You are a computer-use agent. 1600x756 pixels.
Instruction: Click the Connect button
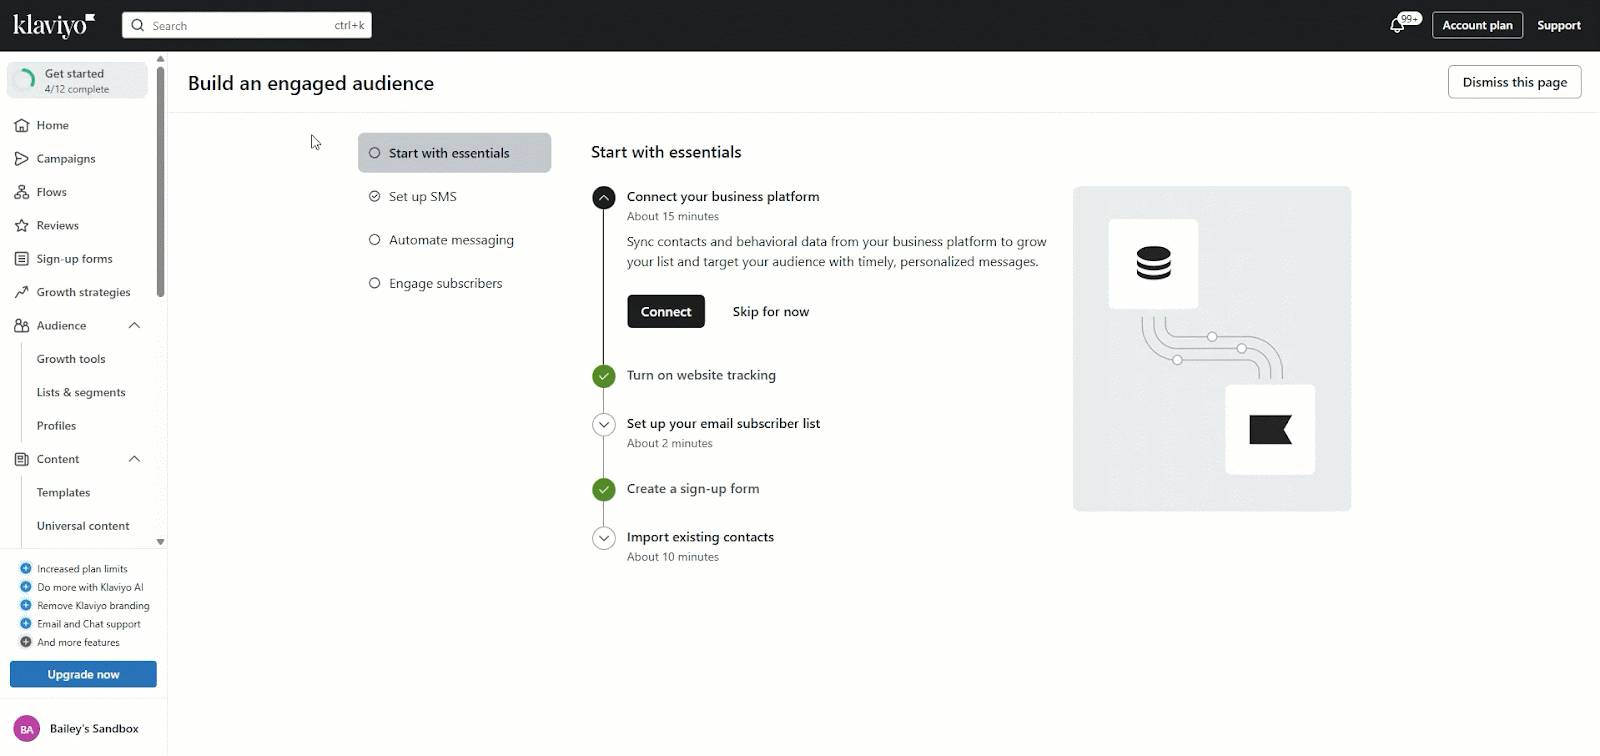666,312
